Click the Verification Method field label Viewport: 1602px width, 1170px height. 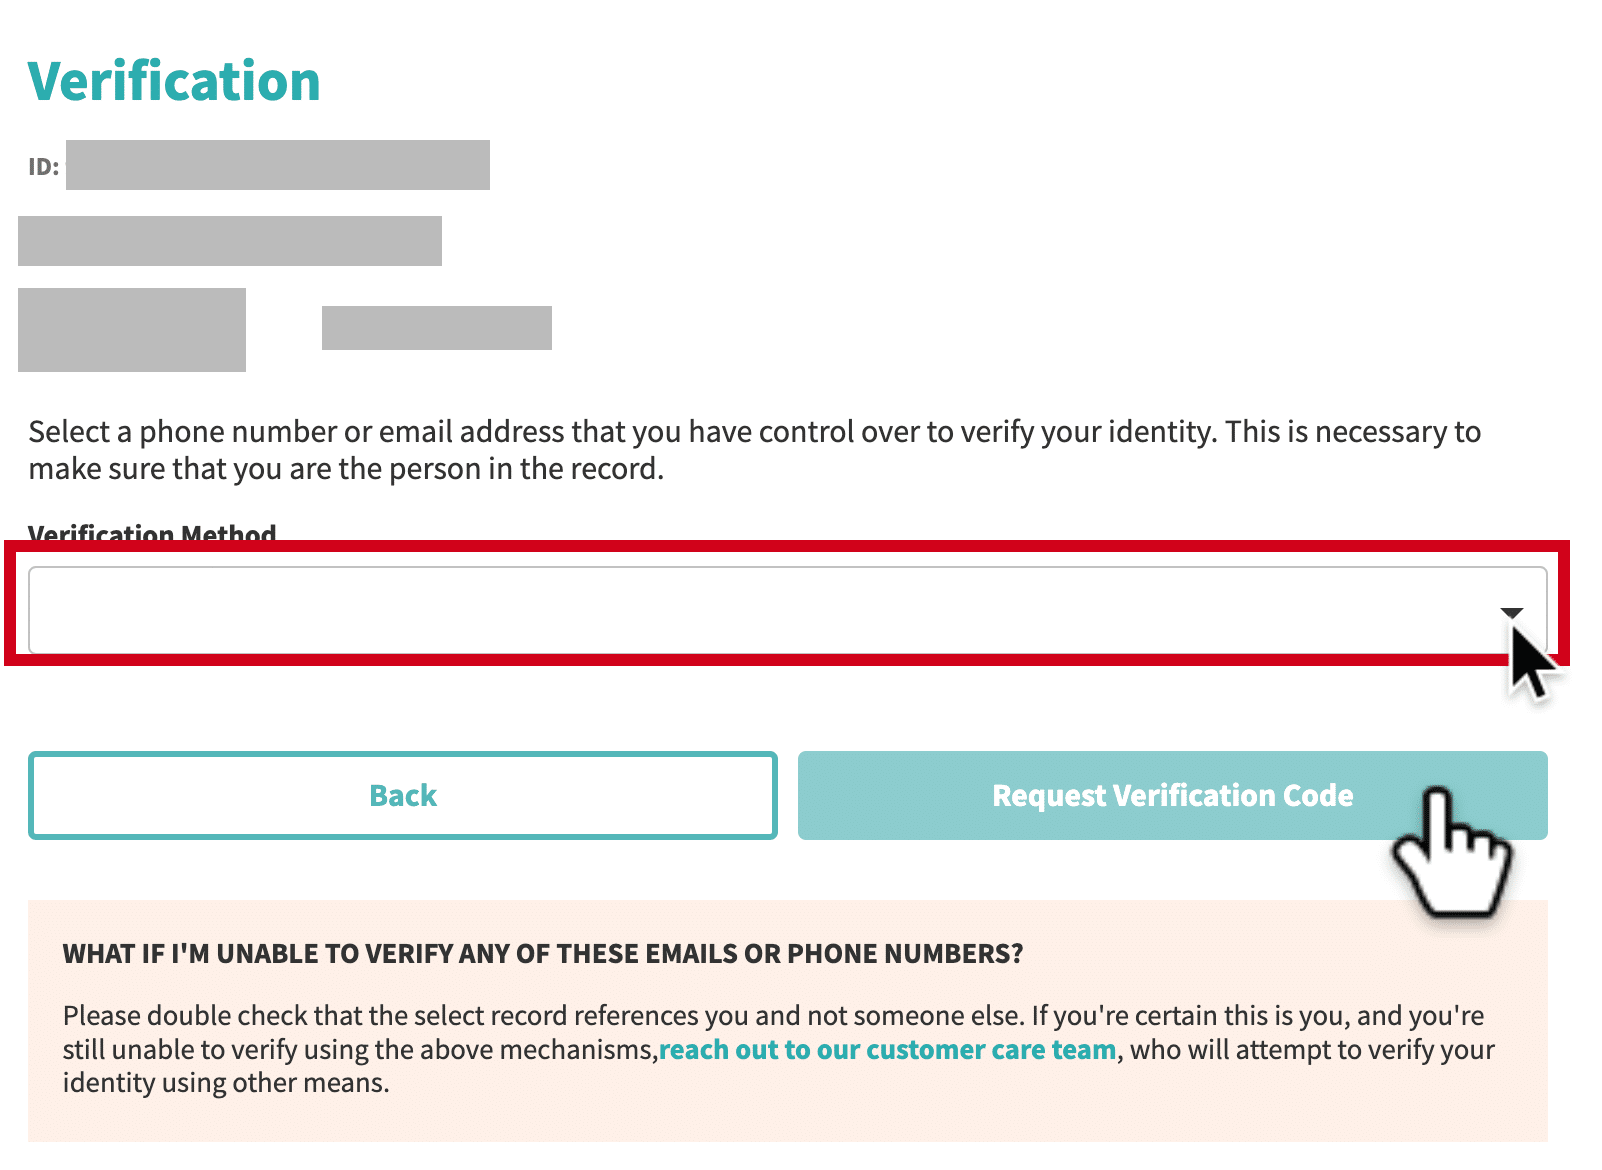[152, 533]
